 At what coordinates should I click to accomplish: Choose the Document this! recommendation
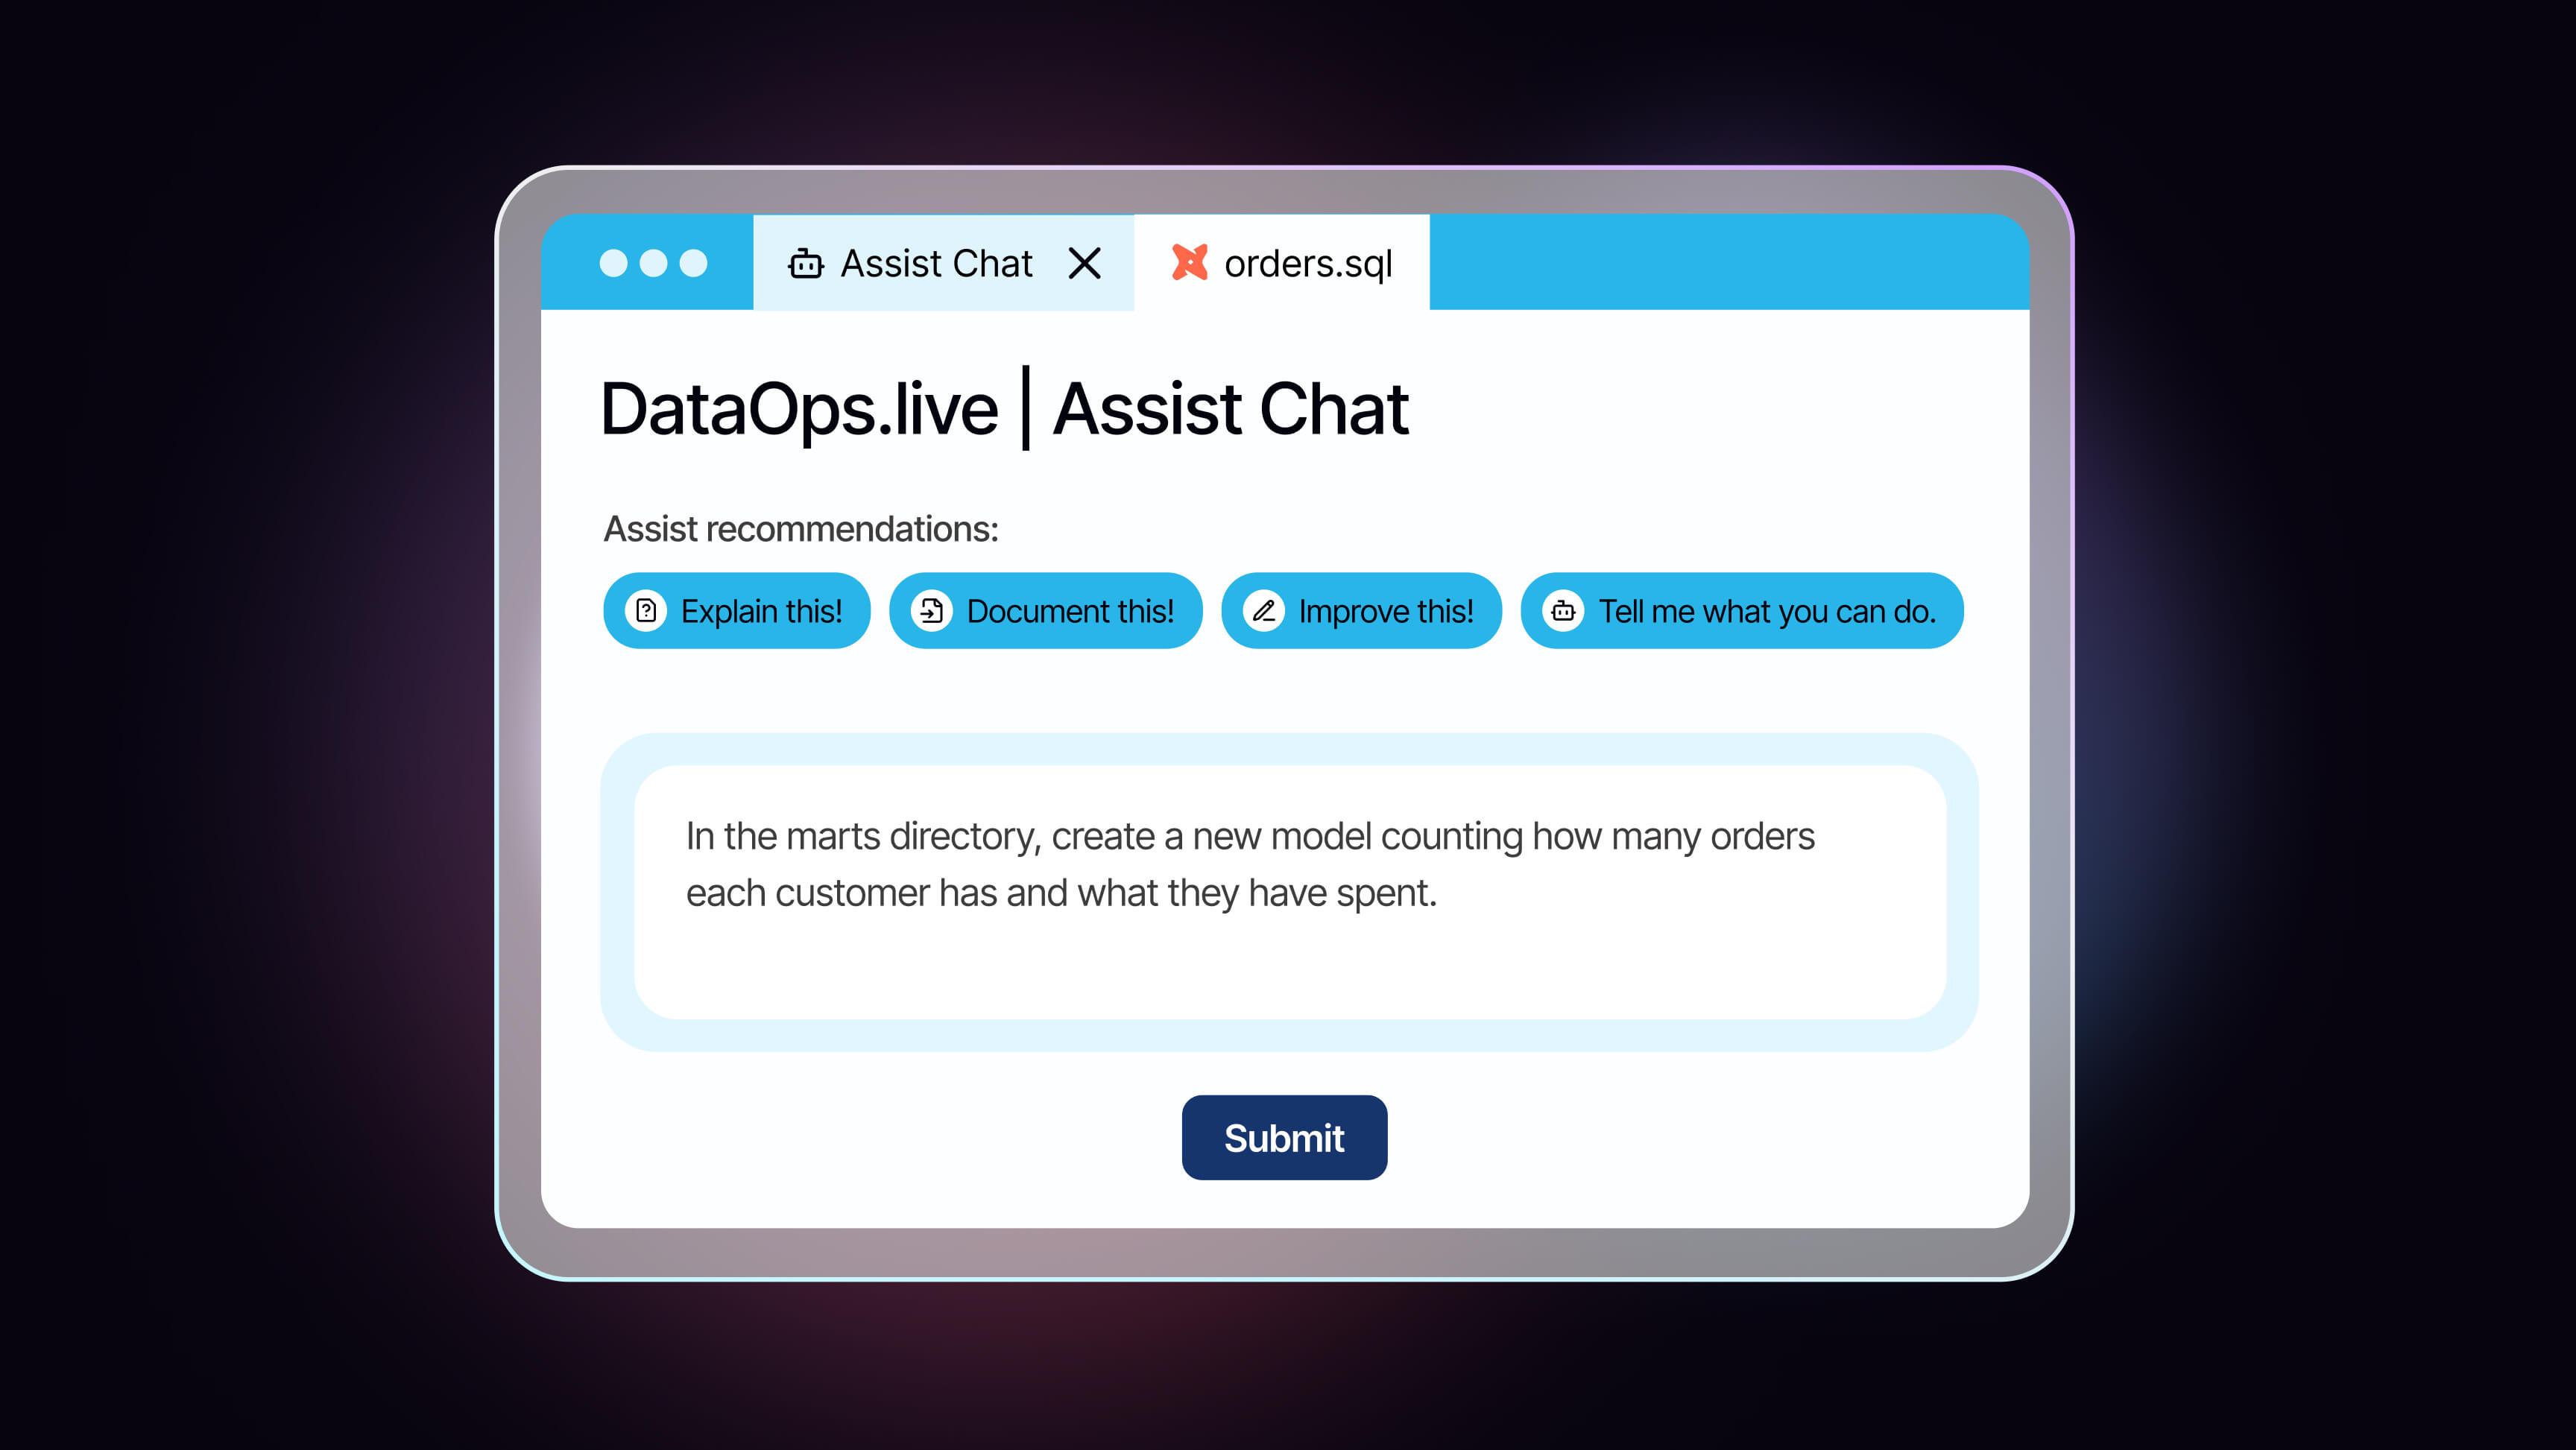tap(1046, 610)
